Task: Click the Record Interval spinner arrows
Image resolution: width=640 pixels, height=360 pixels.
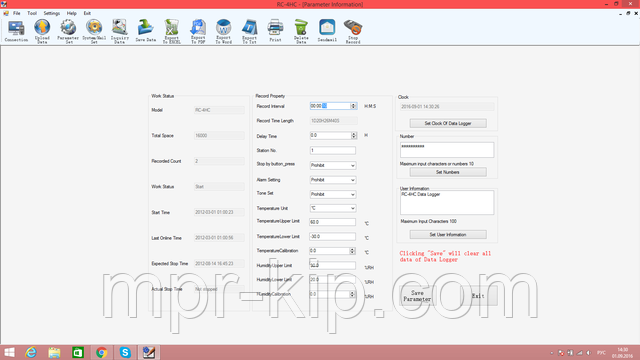Action: 353,106
